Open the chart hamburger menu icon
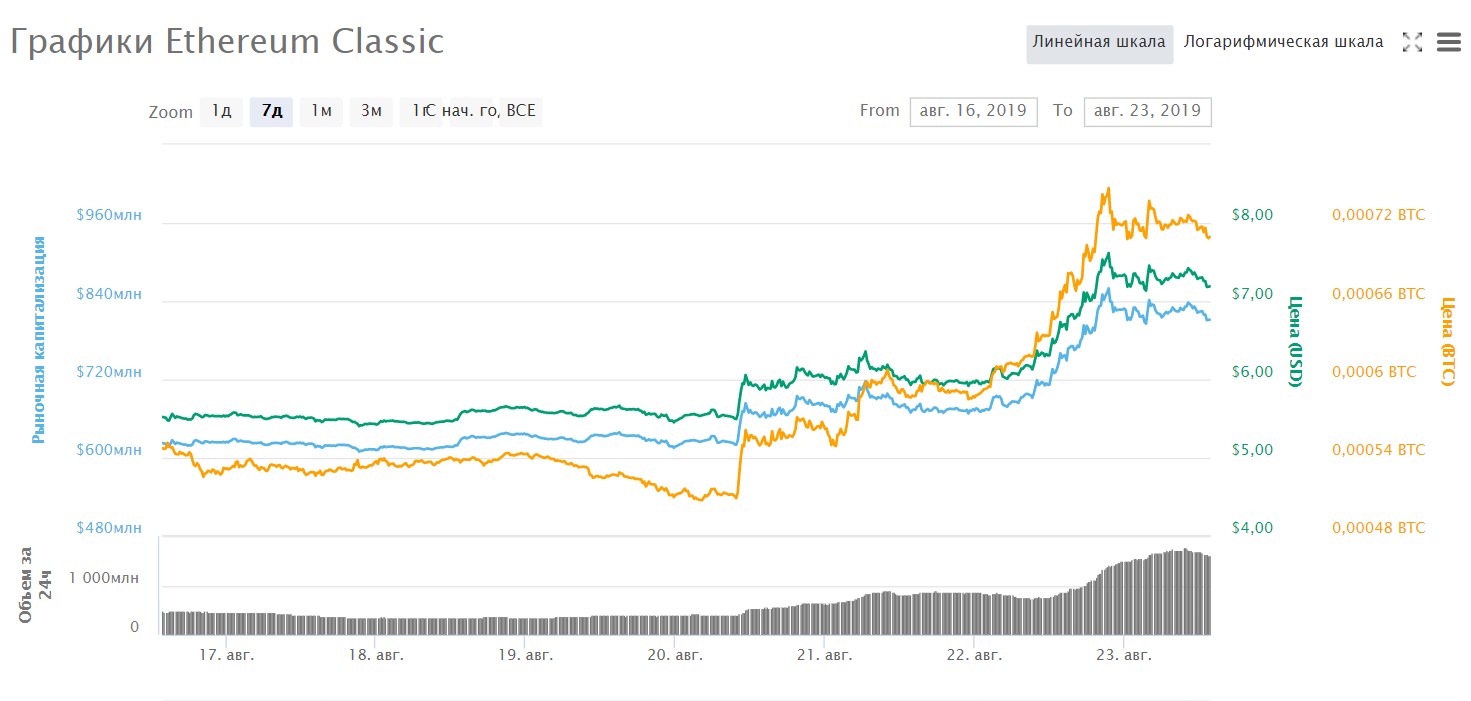This screenshot has width=1471, height=701. (1448, 42)
